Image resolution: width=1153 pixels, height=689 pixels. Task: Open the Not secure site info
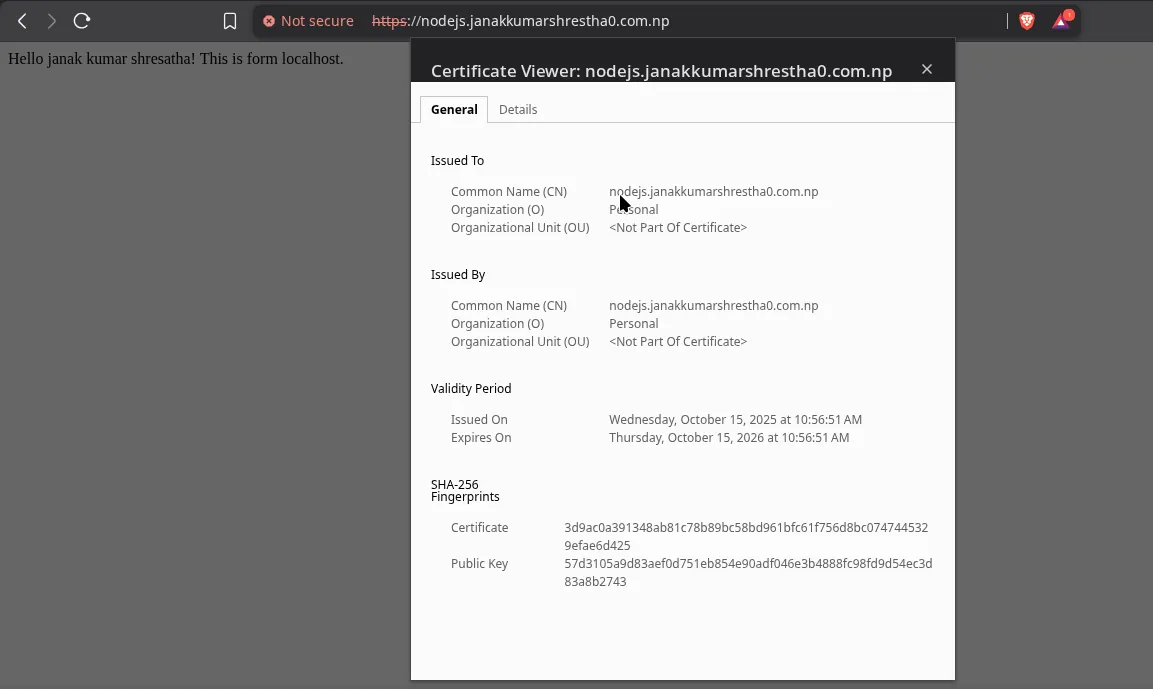point(308,21)
